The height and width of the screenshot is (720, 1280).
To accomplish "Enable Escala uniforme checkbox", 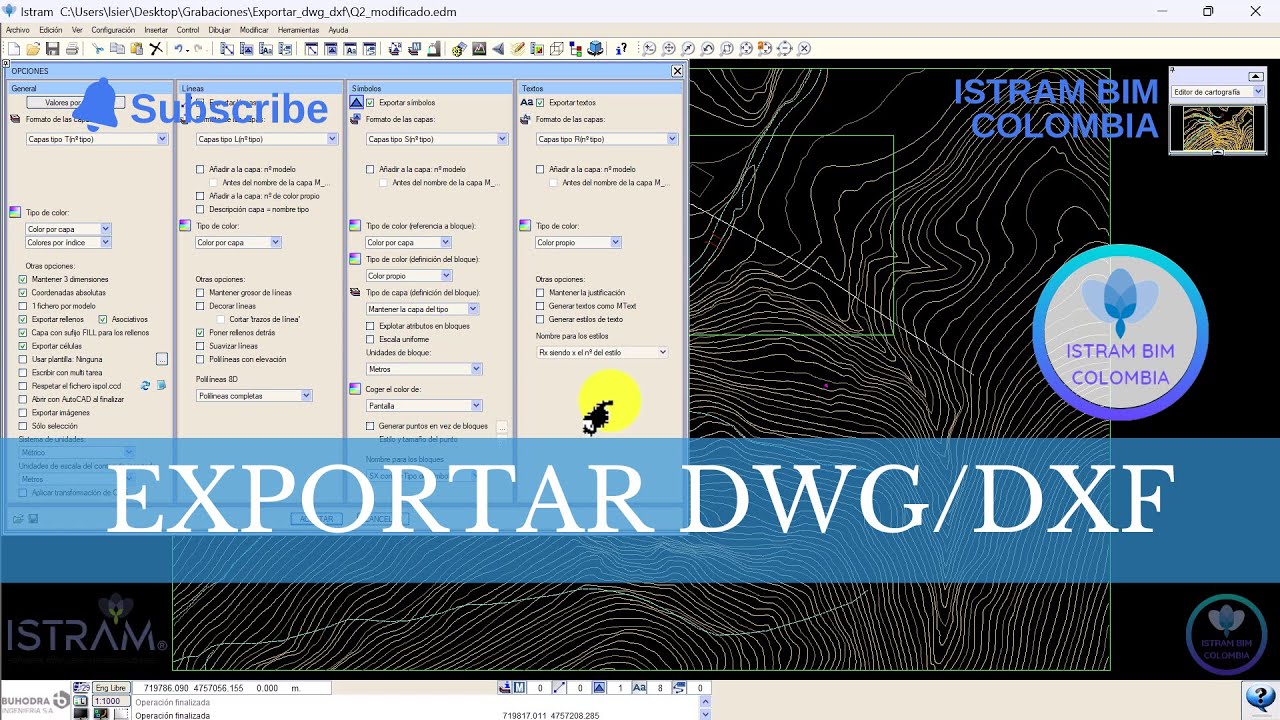I will point(370,339).
